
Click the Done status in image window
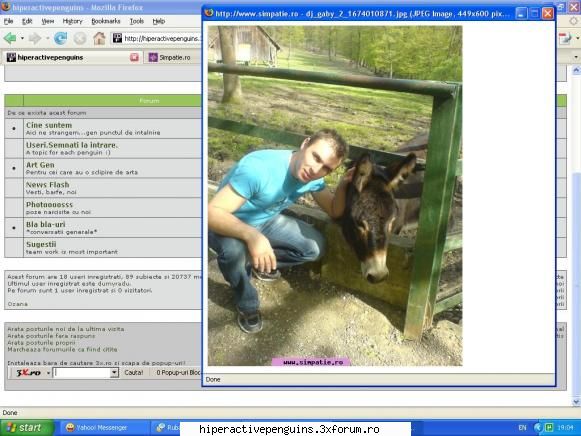pos(213,379)
